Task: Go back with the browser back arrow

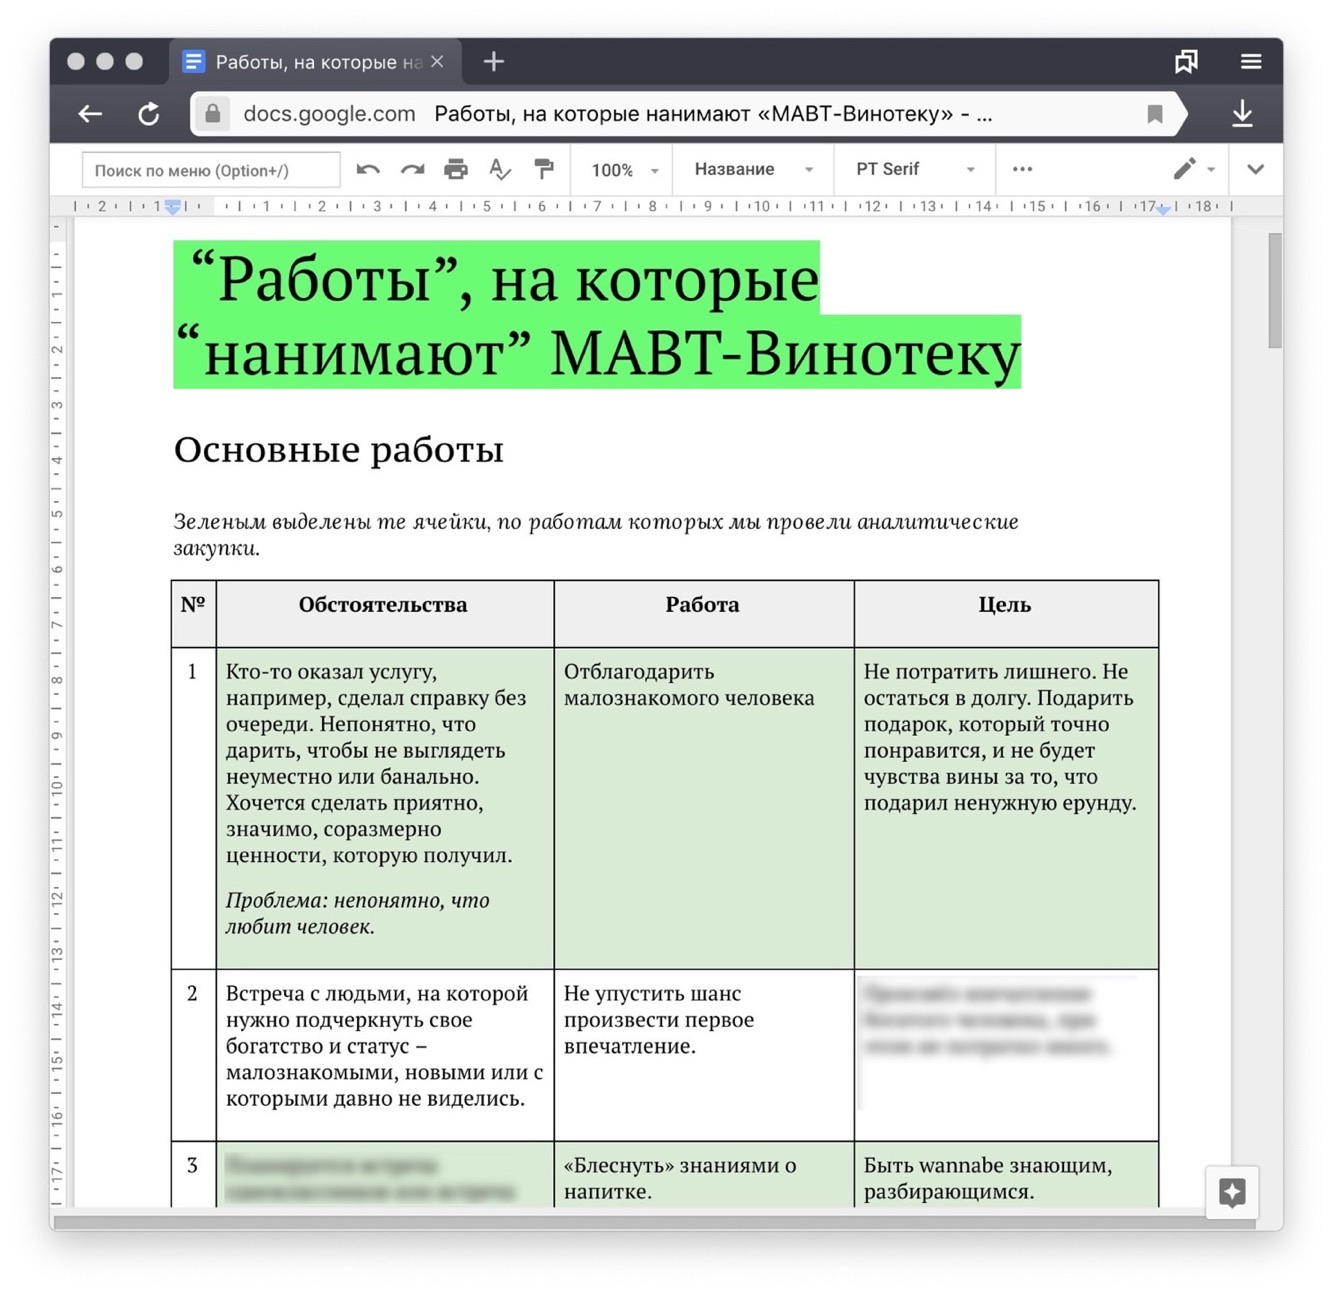Action: point(90,114)
